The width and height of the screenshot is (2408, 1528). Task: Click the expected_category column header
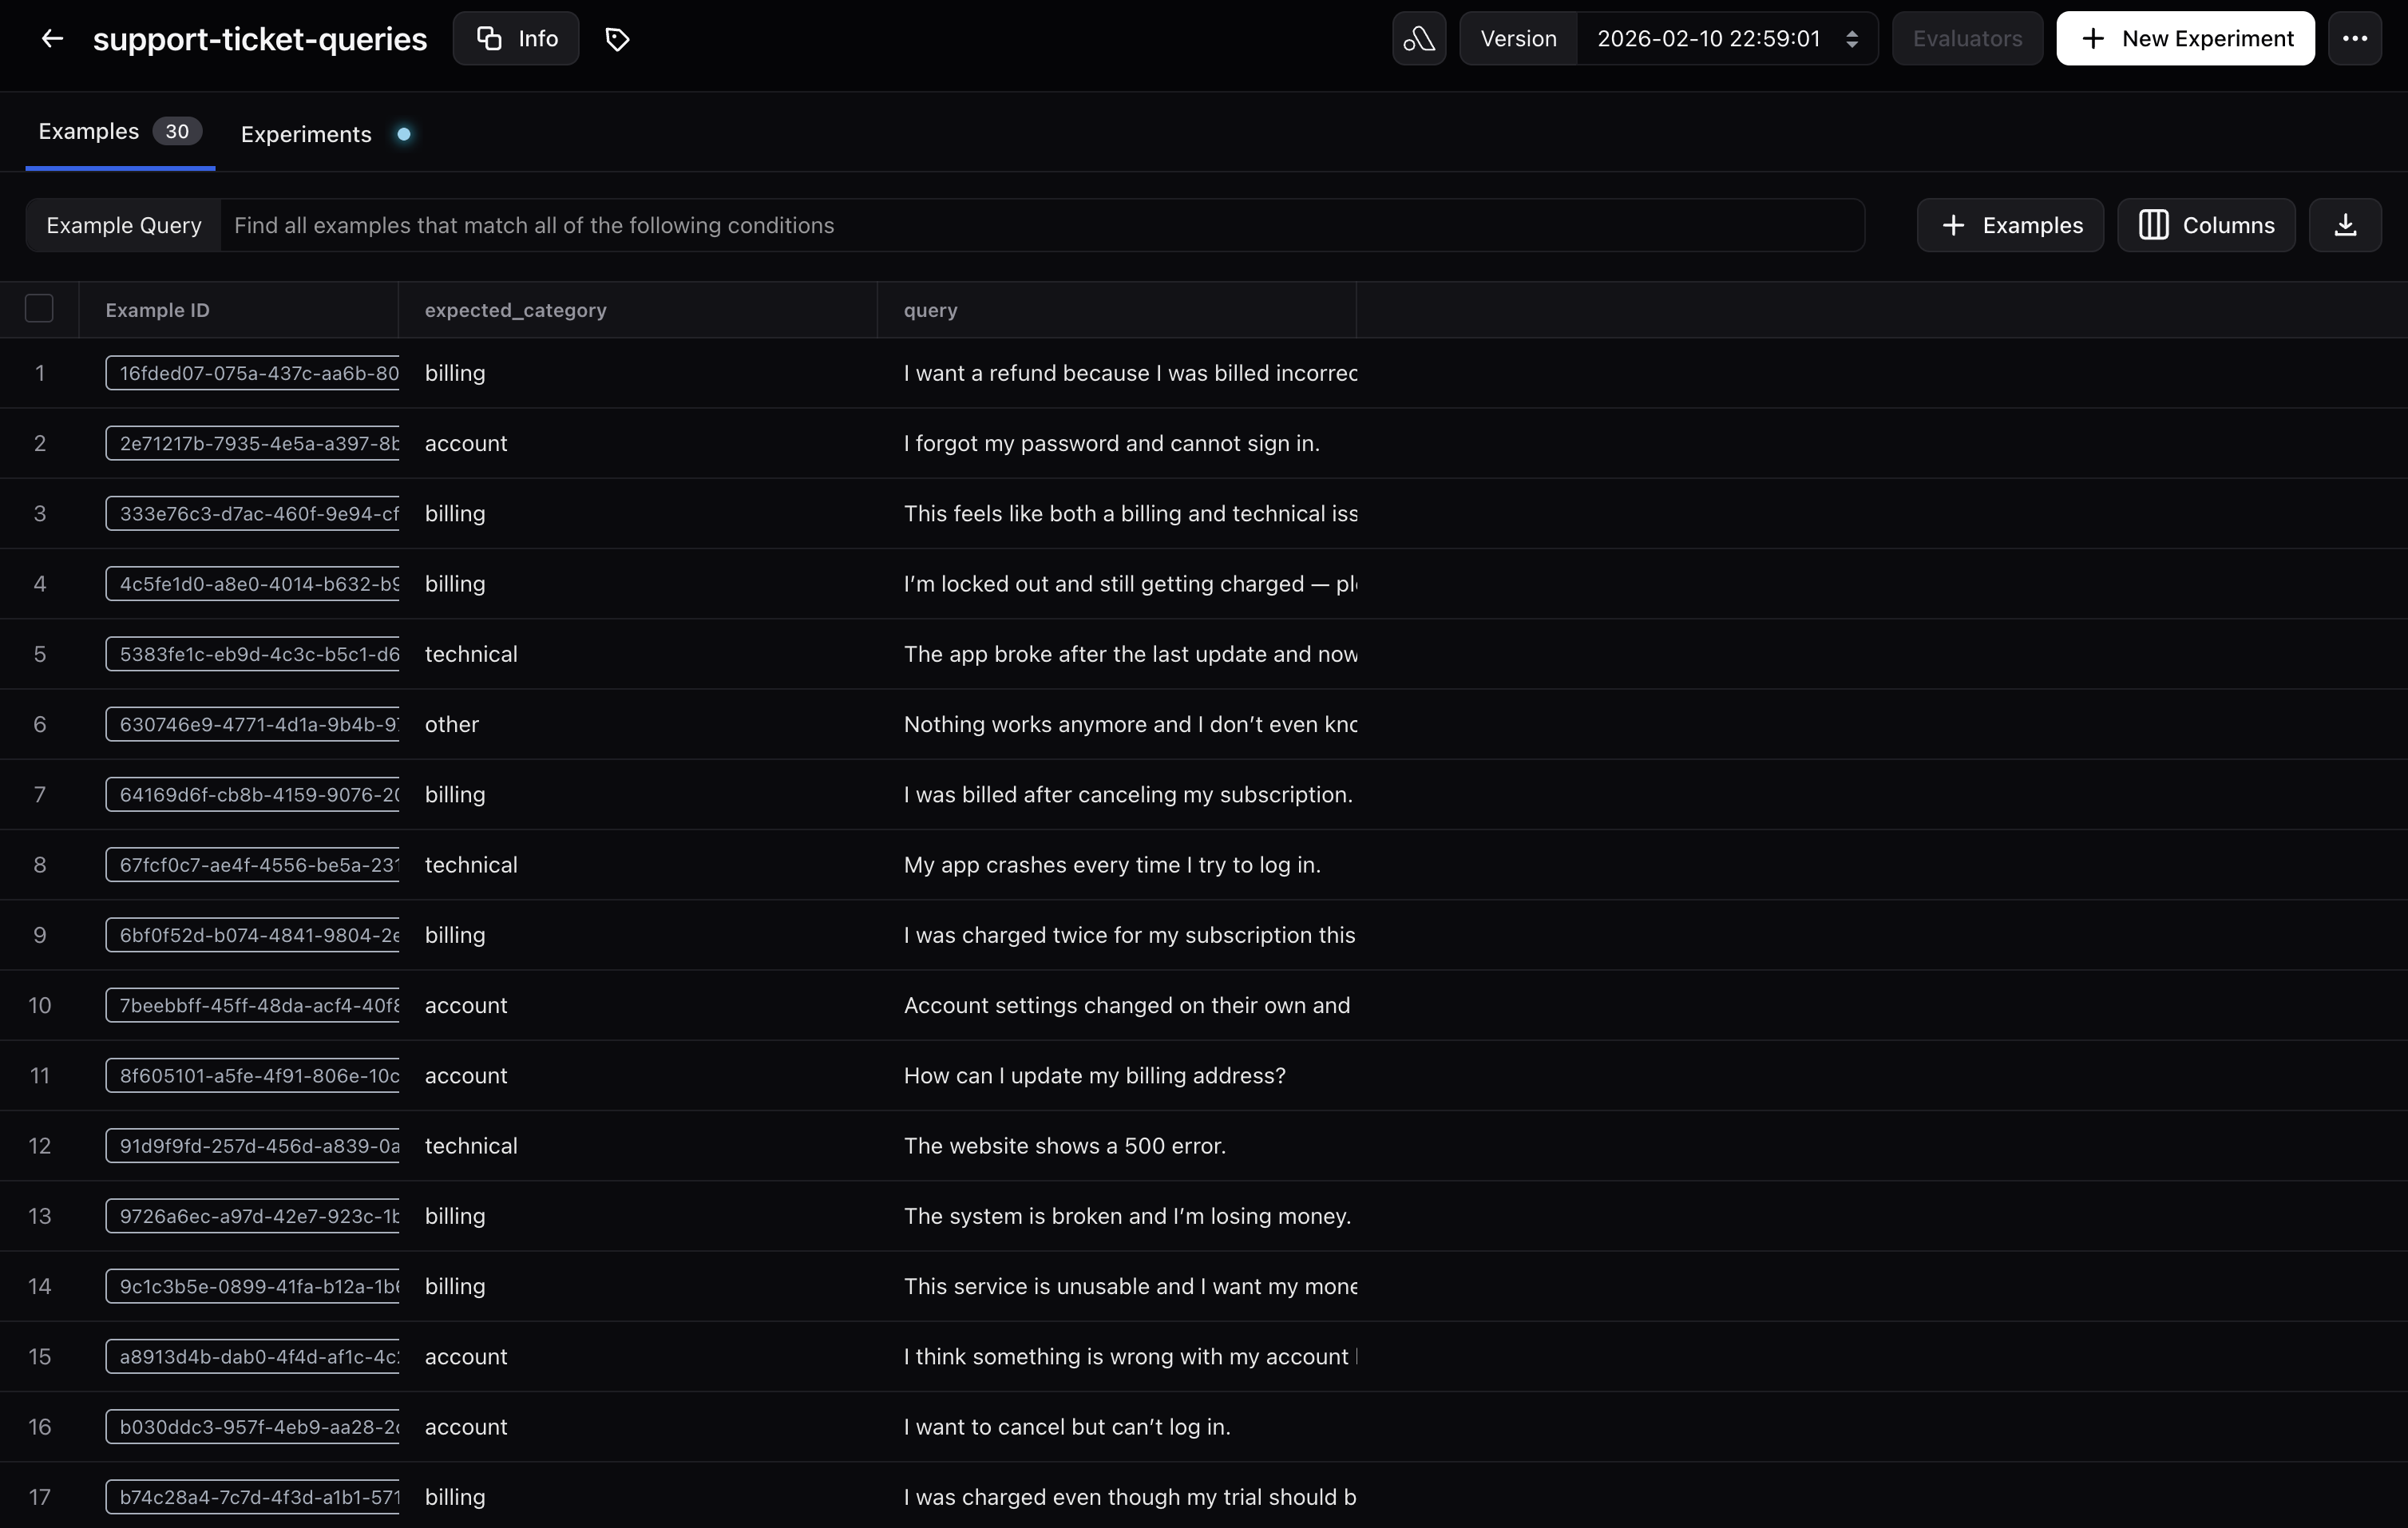(515, 310)
